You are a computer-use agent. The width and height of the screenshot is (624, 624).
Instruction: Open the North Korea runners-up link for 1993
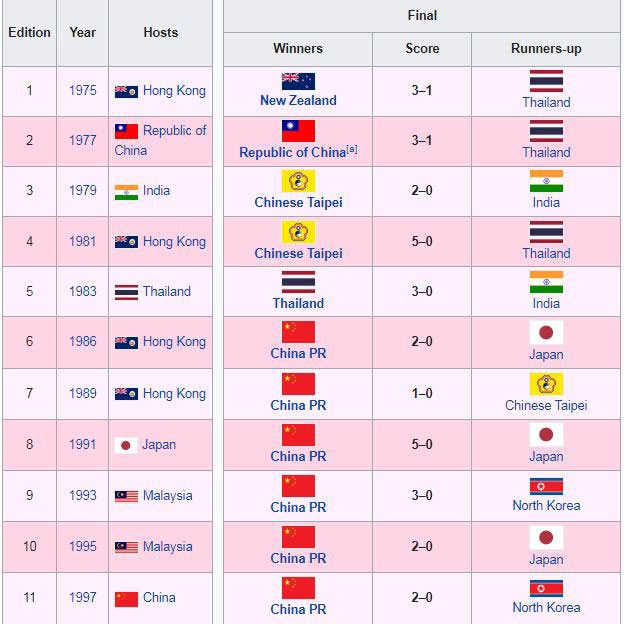point(546,505)
